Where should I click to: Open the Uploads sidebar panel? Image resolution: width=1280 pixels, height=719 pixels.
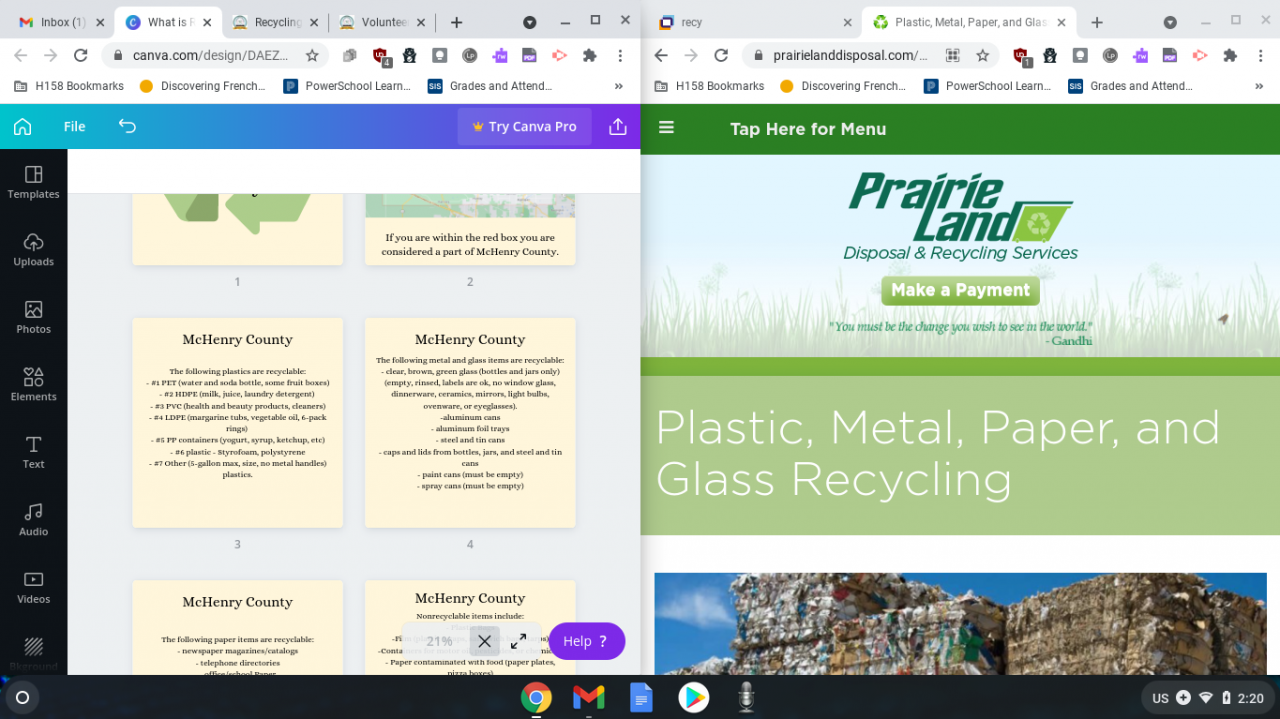click(x=33, y=250)
